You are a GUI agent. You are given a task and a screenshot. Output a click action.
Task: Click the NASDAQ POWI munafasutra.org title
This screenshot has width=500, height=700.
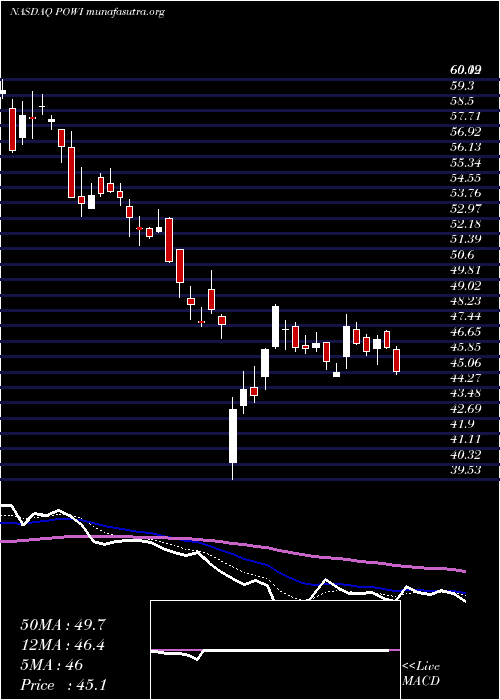[88, 12]
